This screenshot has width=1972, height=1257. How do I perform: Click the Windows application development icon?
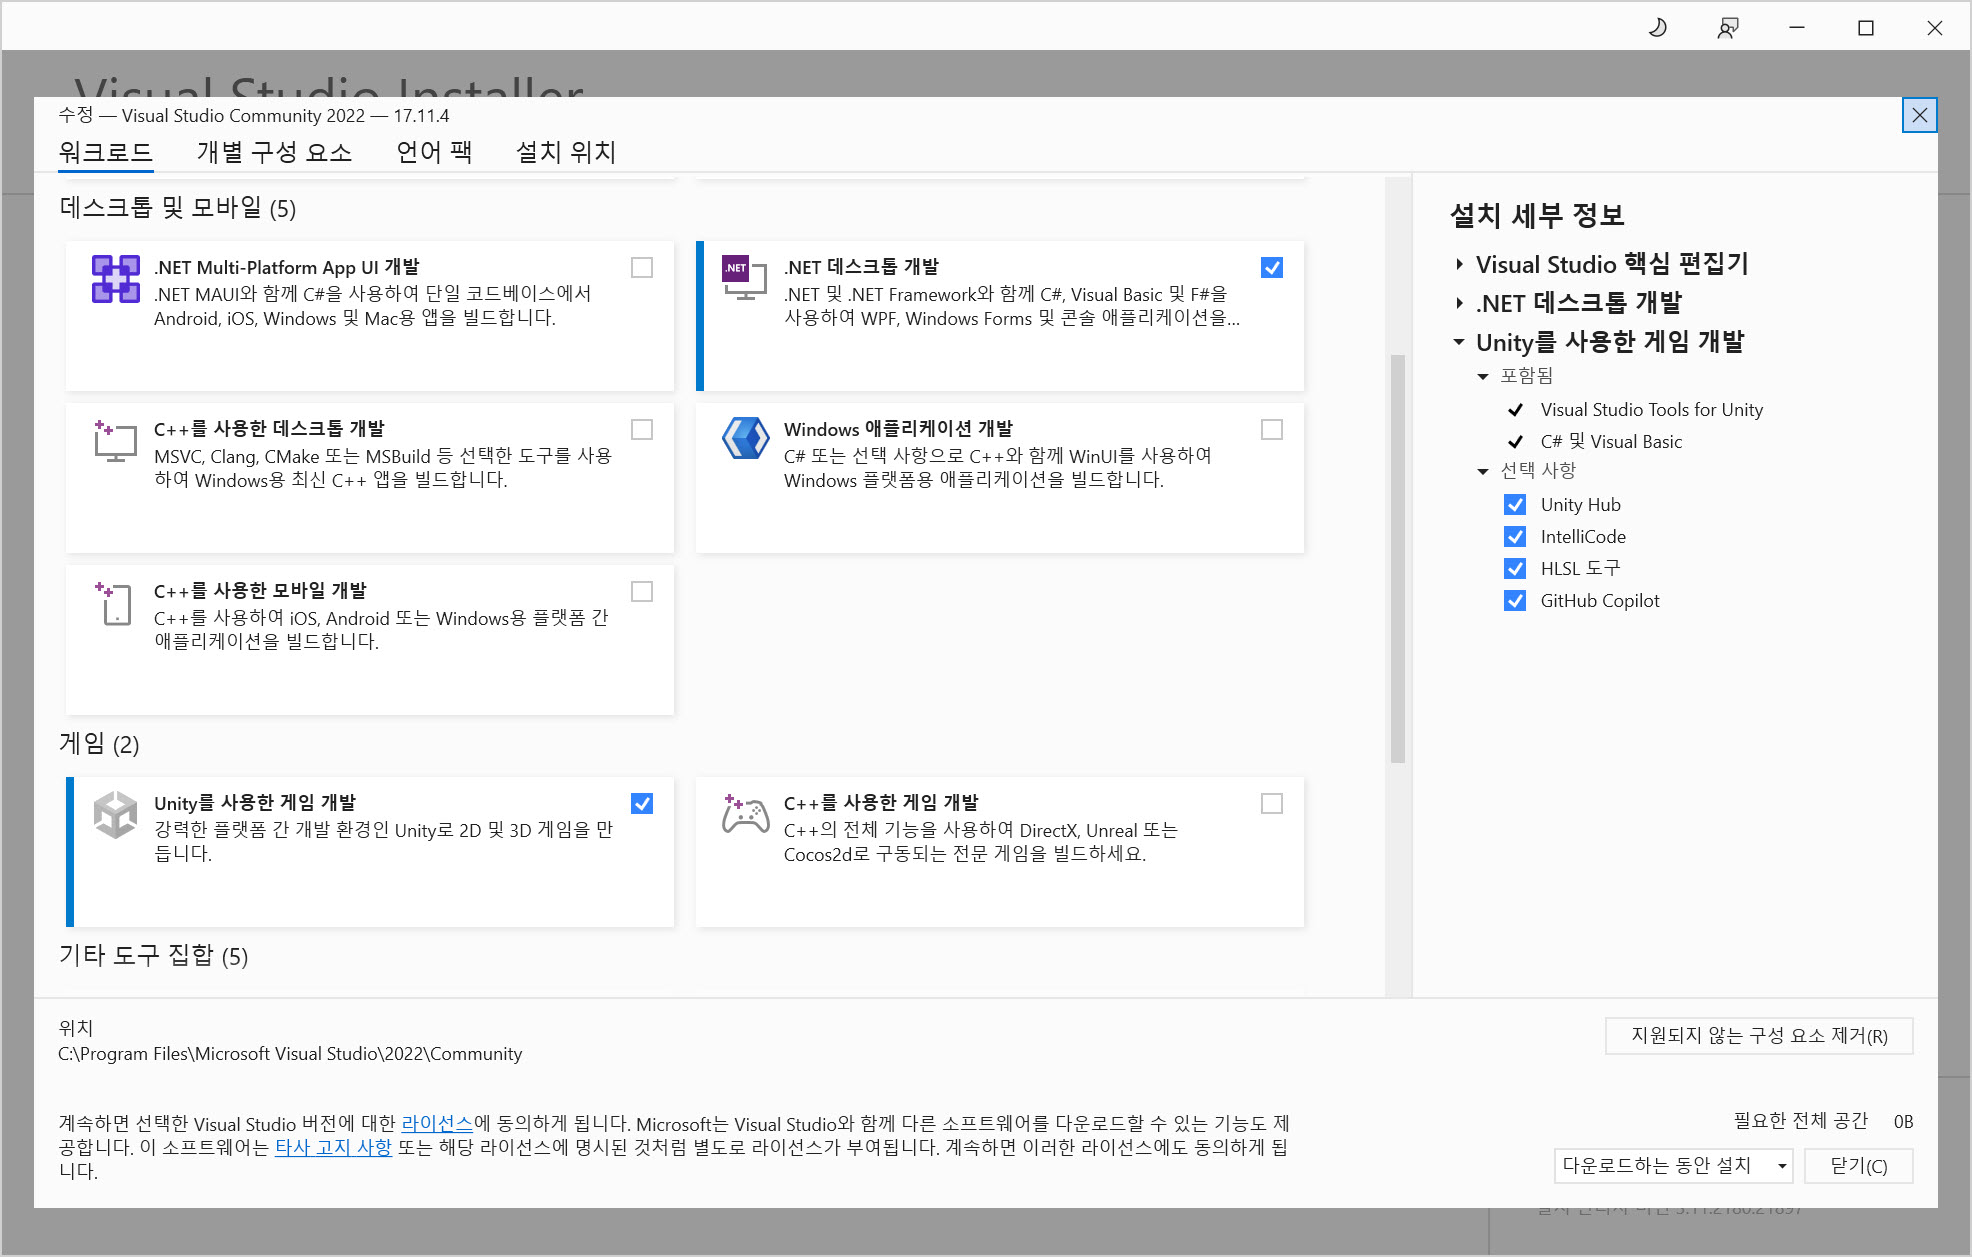click(x=745, y=439)
